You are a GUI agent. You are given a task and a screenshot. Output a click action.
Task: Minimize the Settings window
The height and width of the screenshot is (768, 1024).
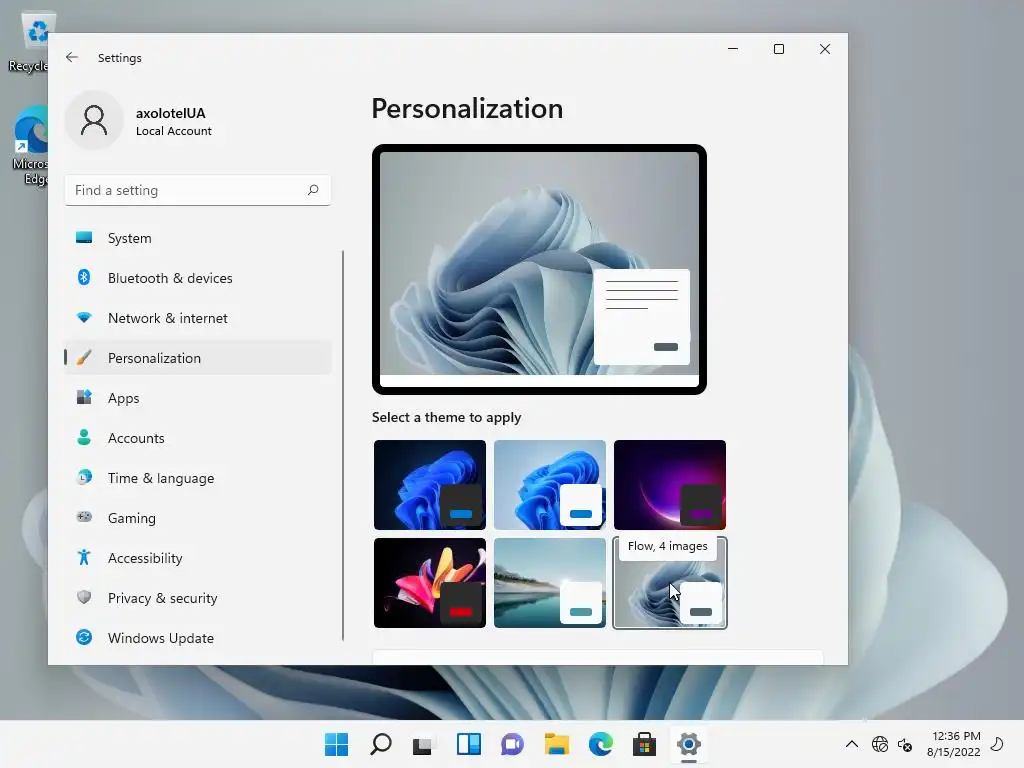(x=733, y=49)
